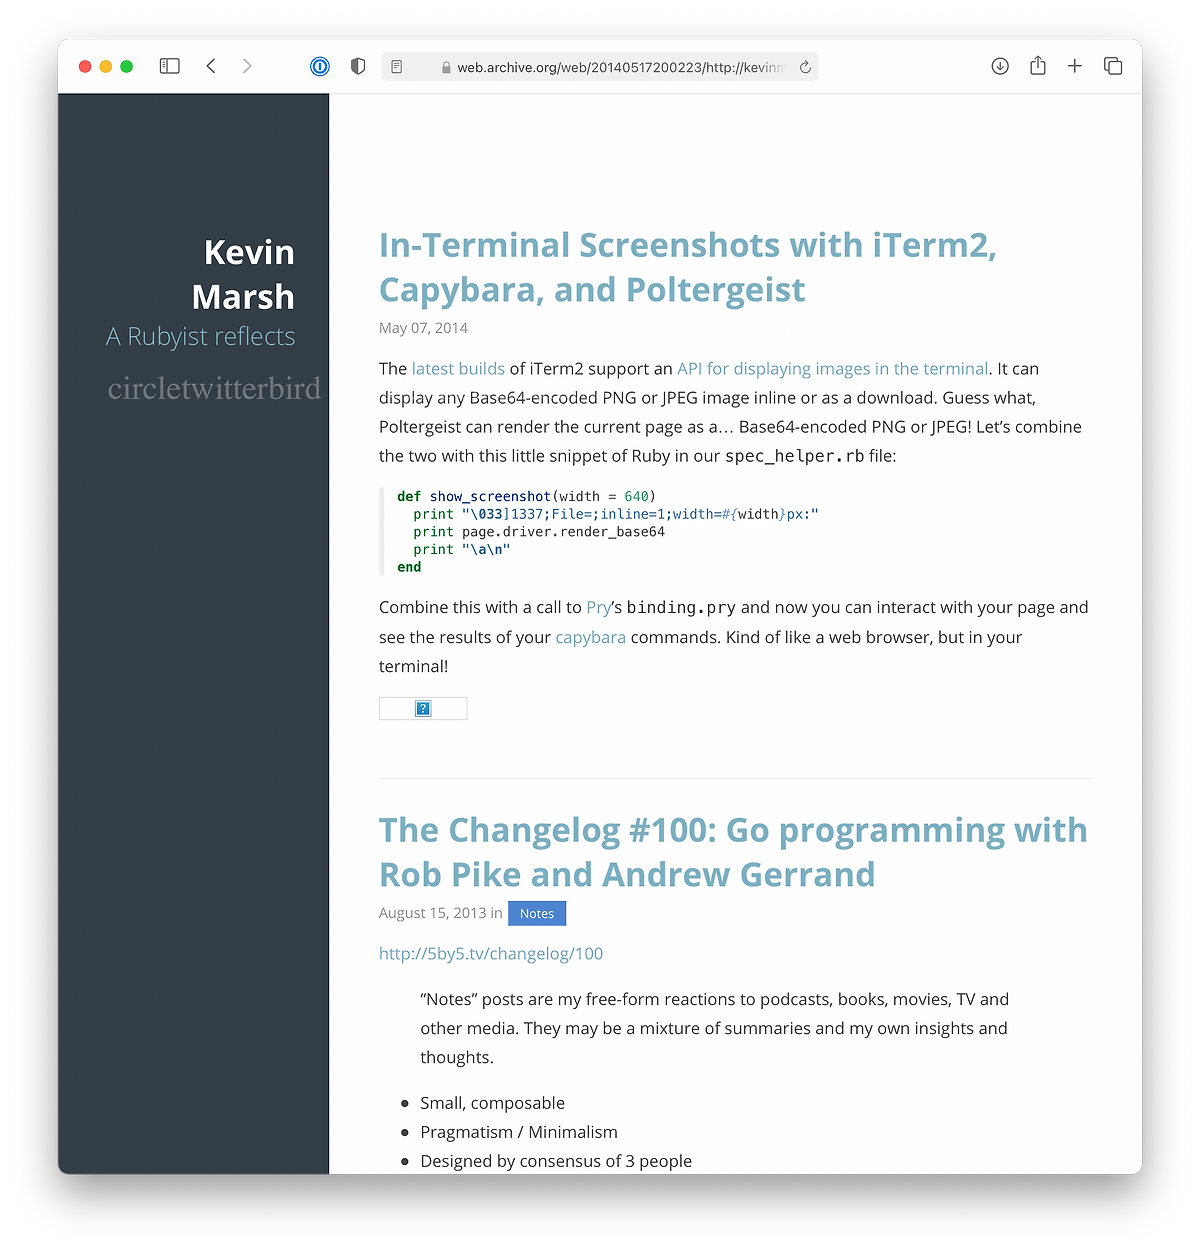Click 'Designed by consensus of 3 people' bullet
The height and width of the screenshot is (1251, 1200).
point(556,1161)
